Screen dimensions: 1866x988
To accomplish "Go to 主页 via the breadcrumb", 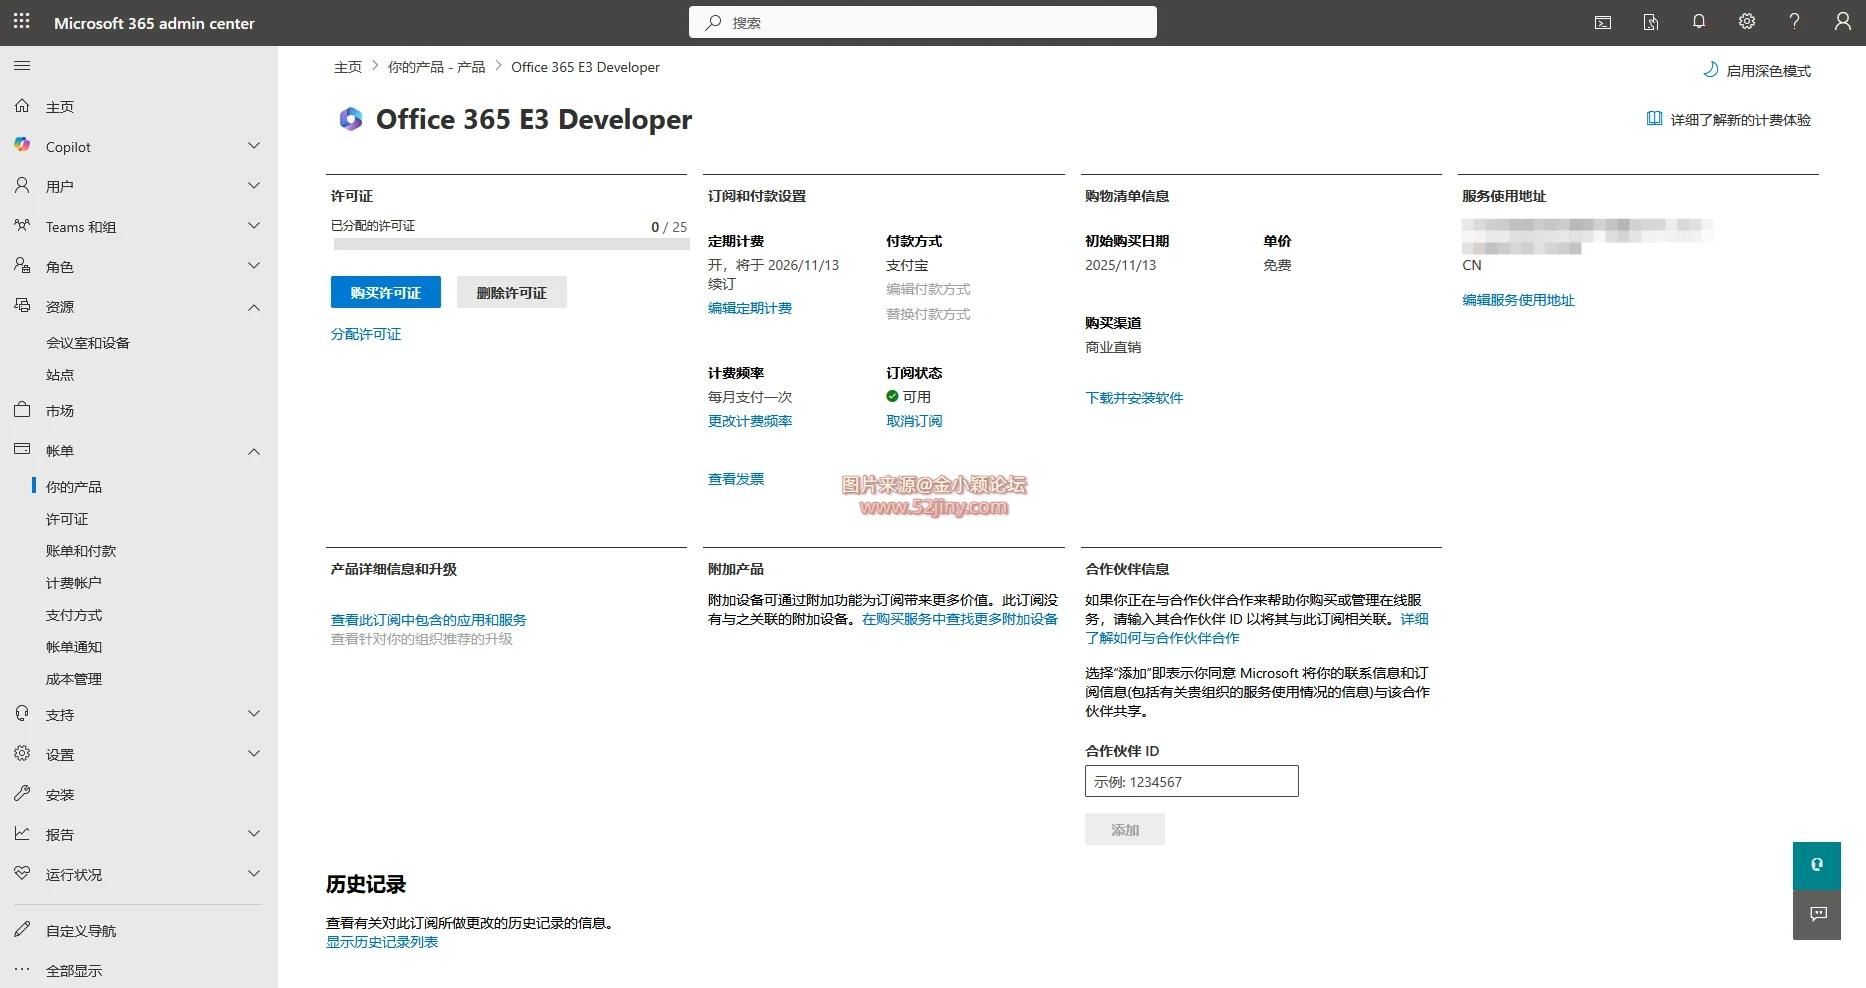I will [348, 66].
